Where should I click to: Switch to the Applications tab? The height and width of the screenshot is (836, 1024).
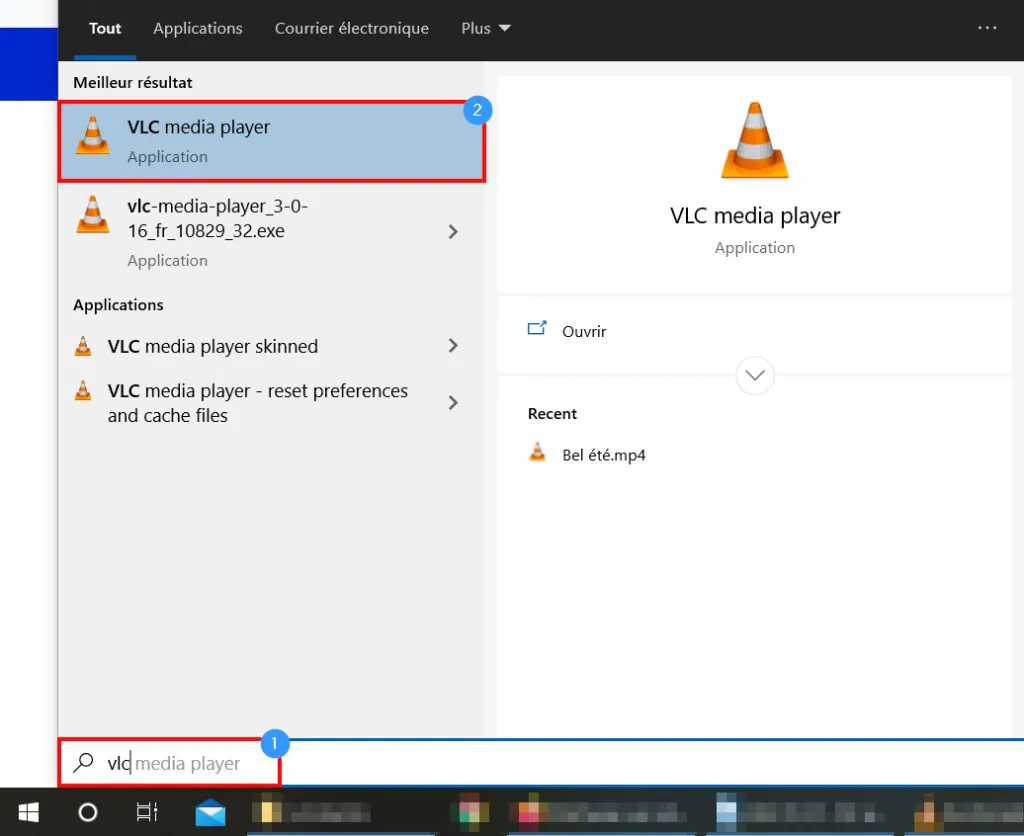(198, 29)
